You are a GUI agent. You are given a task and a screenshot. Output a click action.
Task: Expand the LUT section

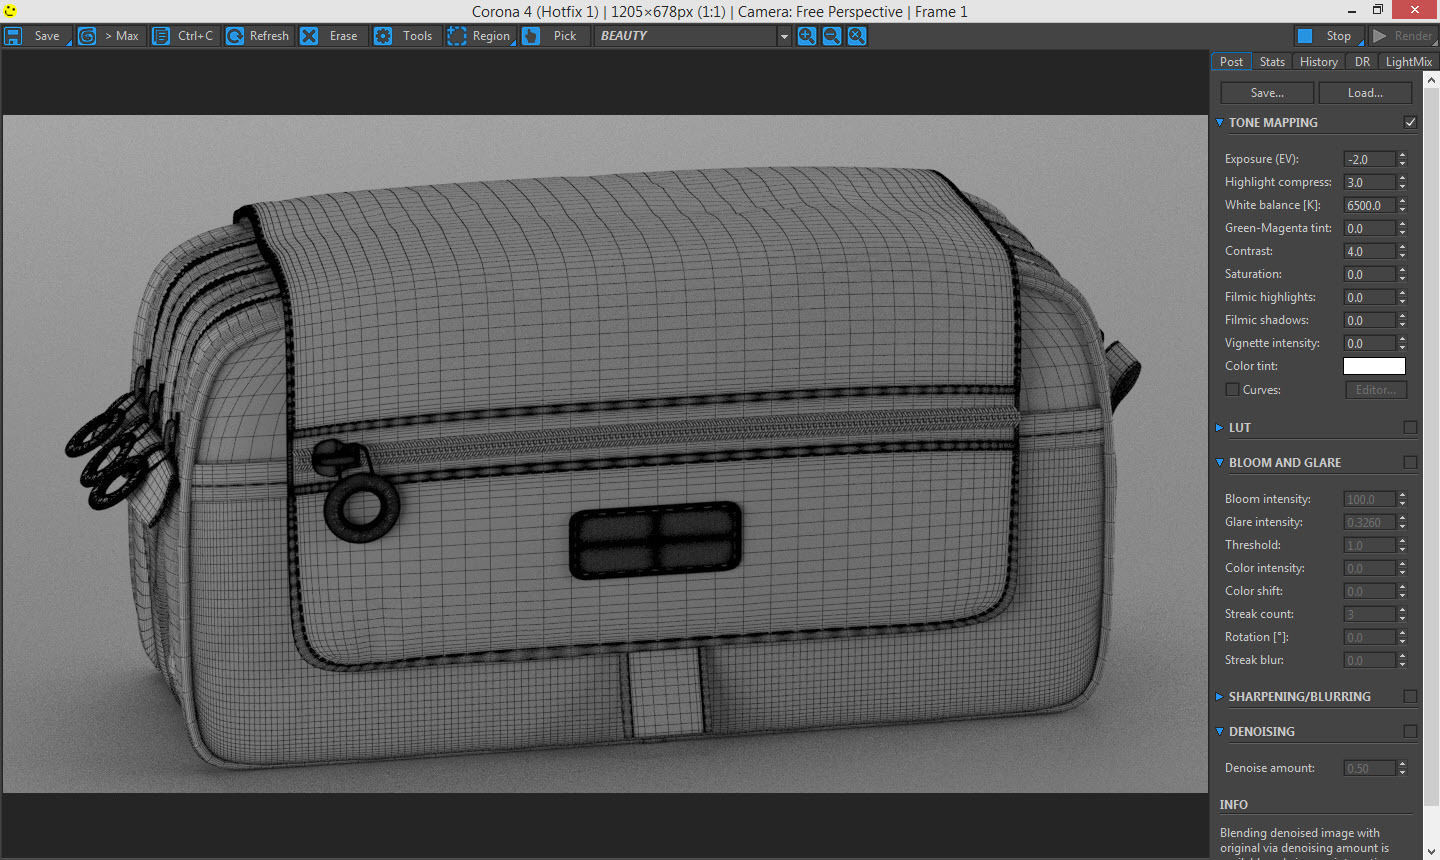pyautogui.click(x=1219, y=427)
